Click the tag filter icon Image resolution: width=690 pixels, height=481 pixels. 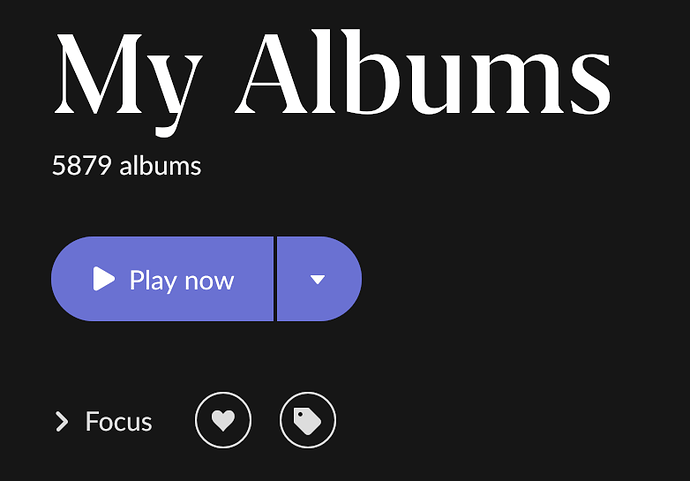[x=308, y=420]
